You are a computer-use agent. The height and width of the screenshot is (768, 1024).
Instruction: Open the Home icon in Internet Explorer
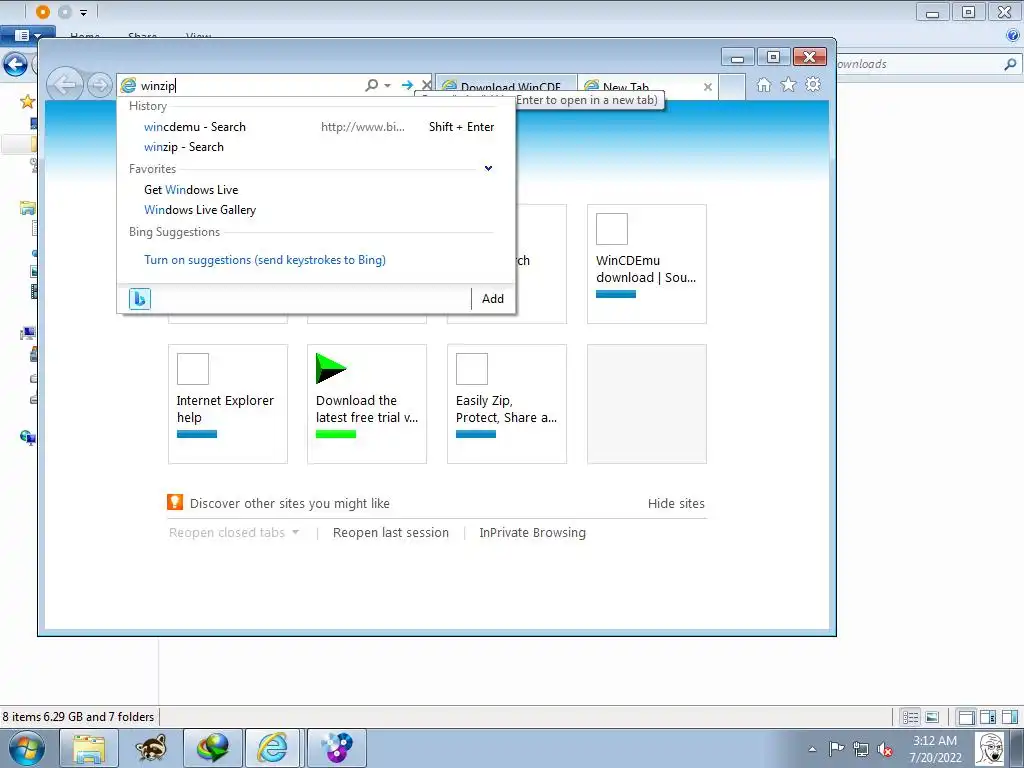[763, 85]
